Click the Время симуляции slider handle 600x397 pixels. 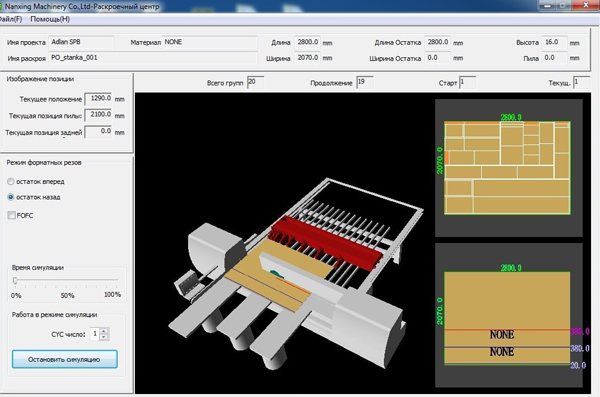[x=15, y=281]
